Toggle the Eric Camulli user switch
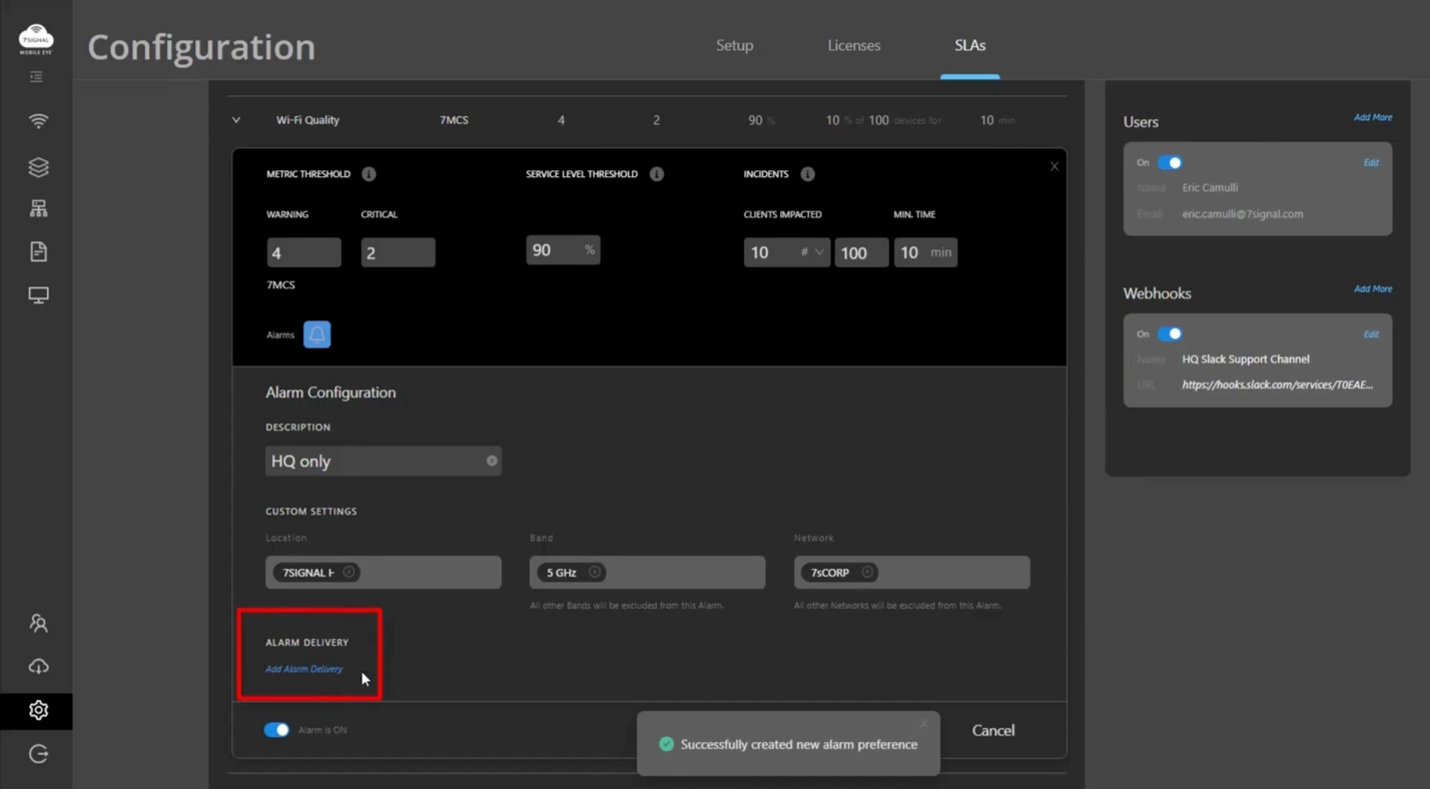The image size is (1430, 794). (x=1169, y=163)
